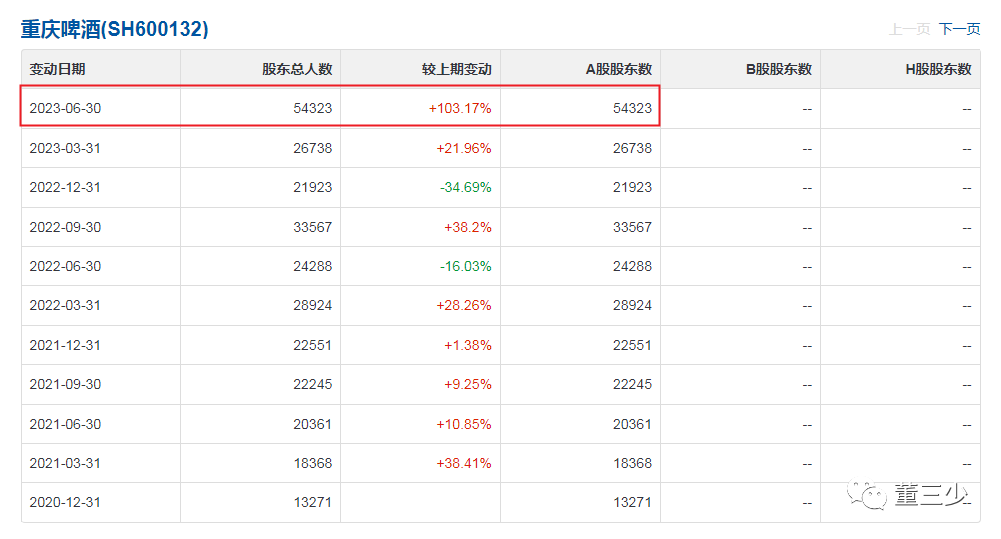
Task: Click 28924 in the 股东总人数 column
Action: point(313,305)
